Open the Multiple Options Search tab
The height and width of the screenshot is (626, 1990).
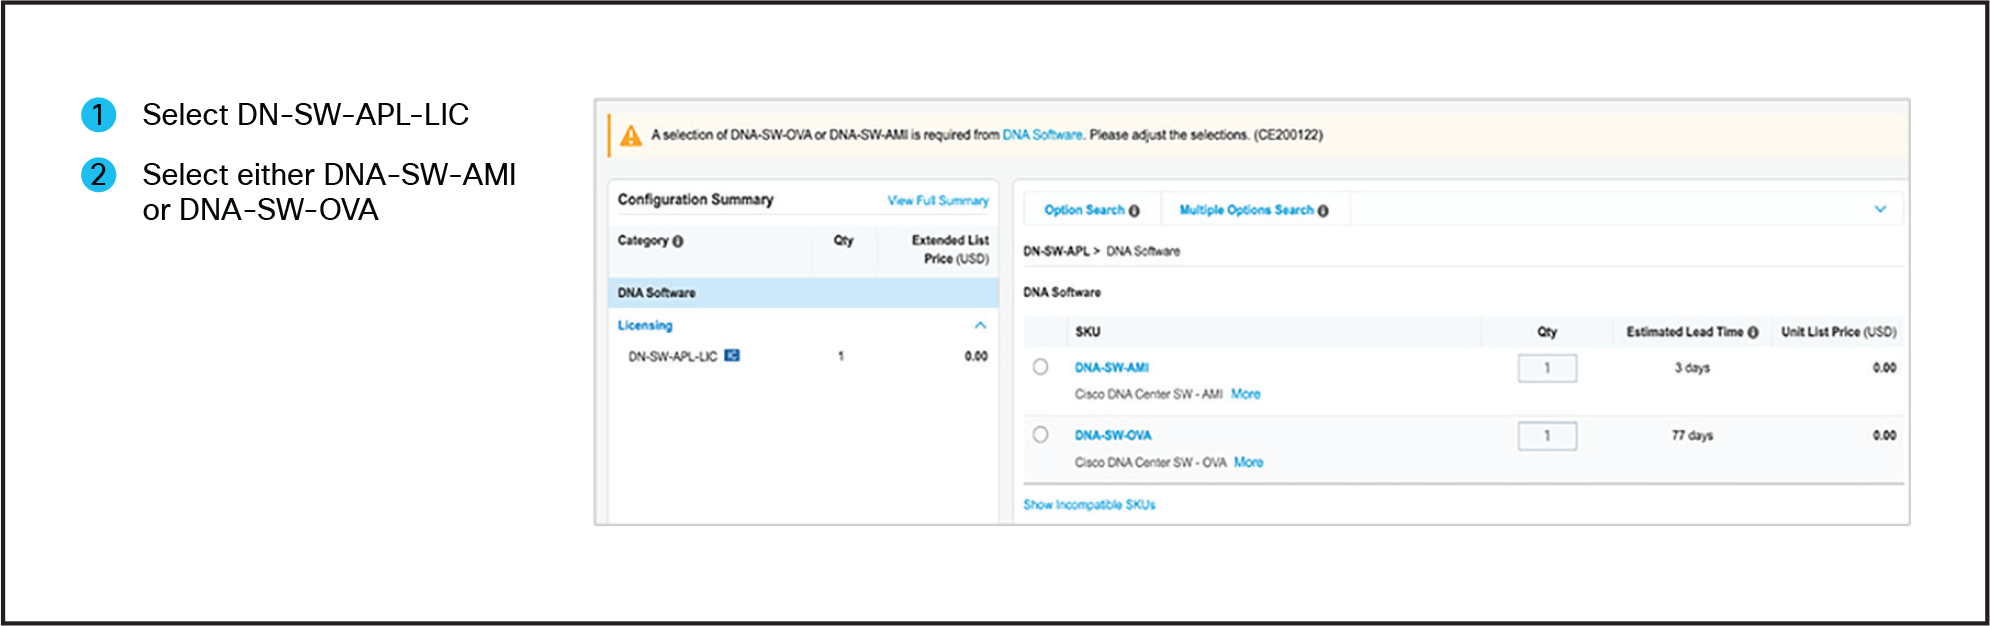[1246, 210]
